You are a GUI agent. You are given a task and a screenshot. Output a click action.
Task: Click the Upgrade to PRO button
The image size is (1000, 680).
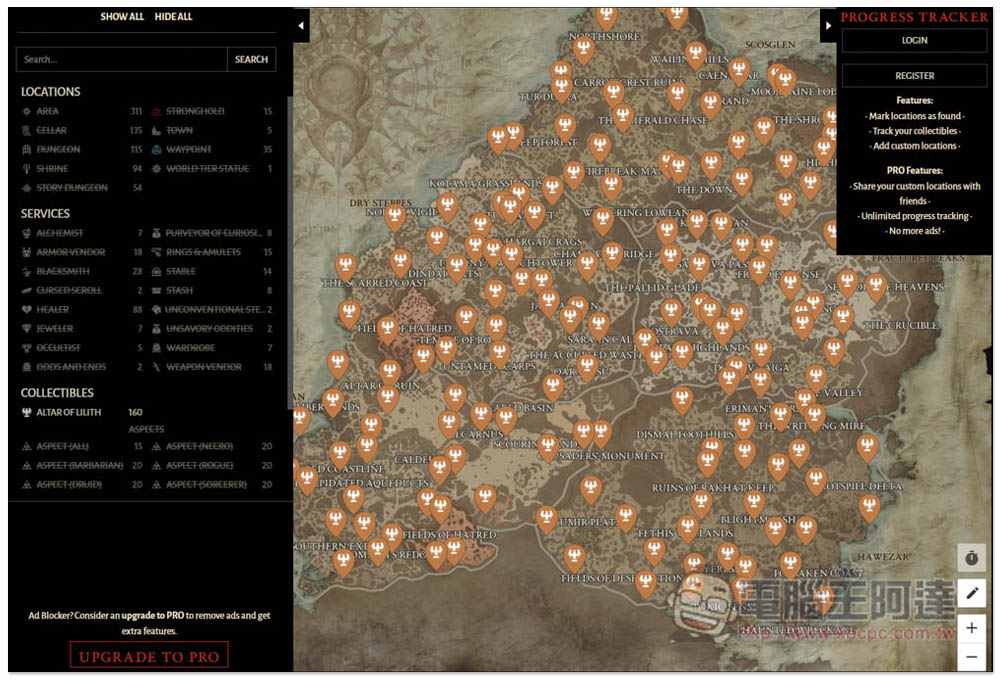click(149, 656)
